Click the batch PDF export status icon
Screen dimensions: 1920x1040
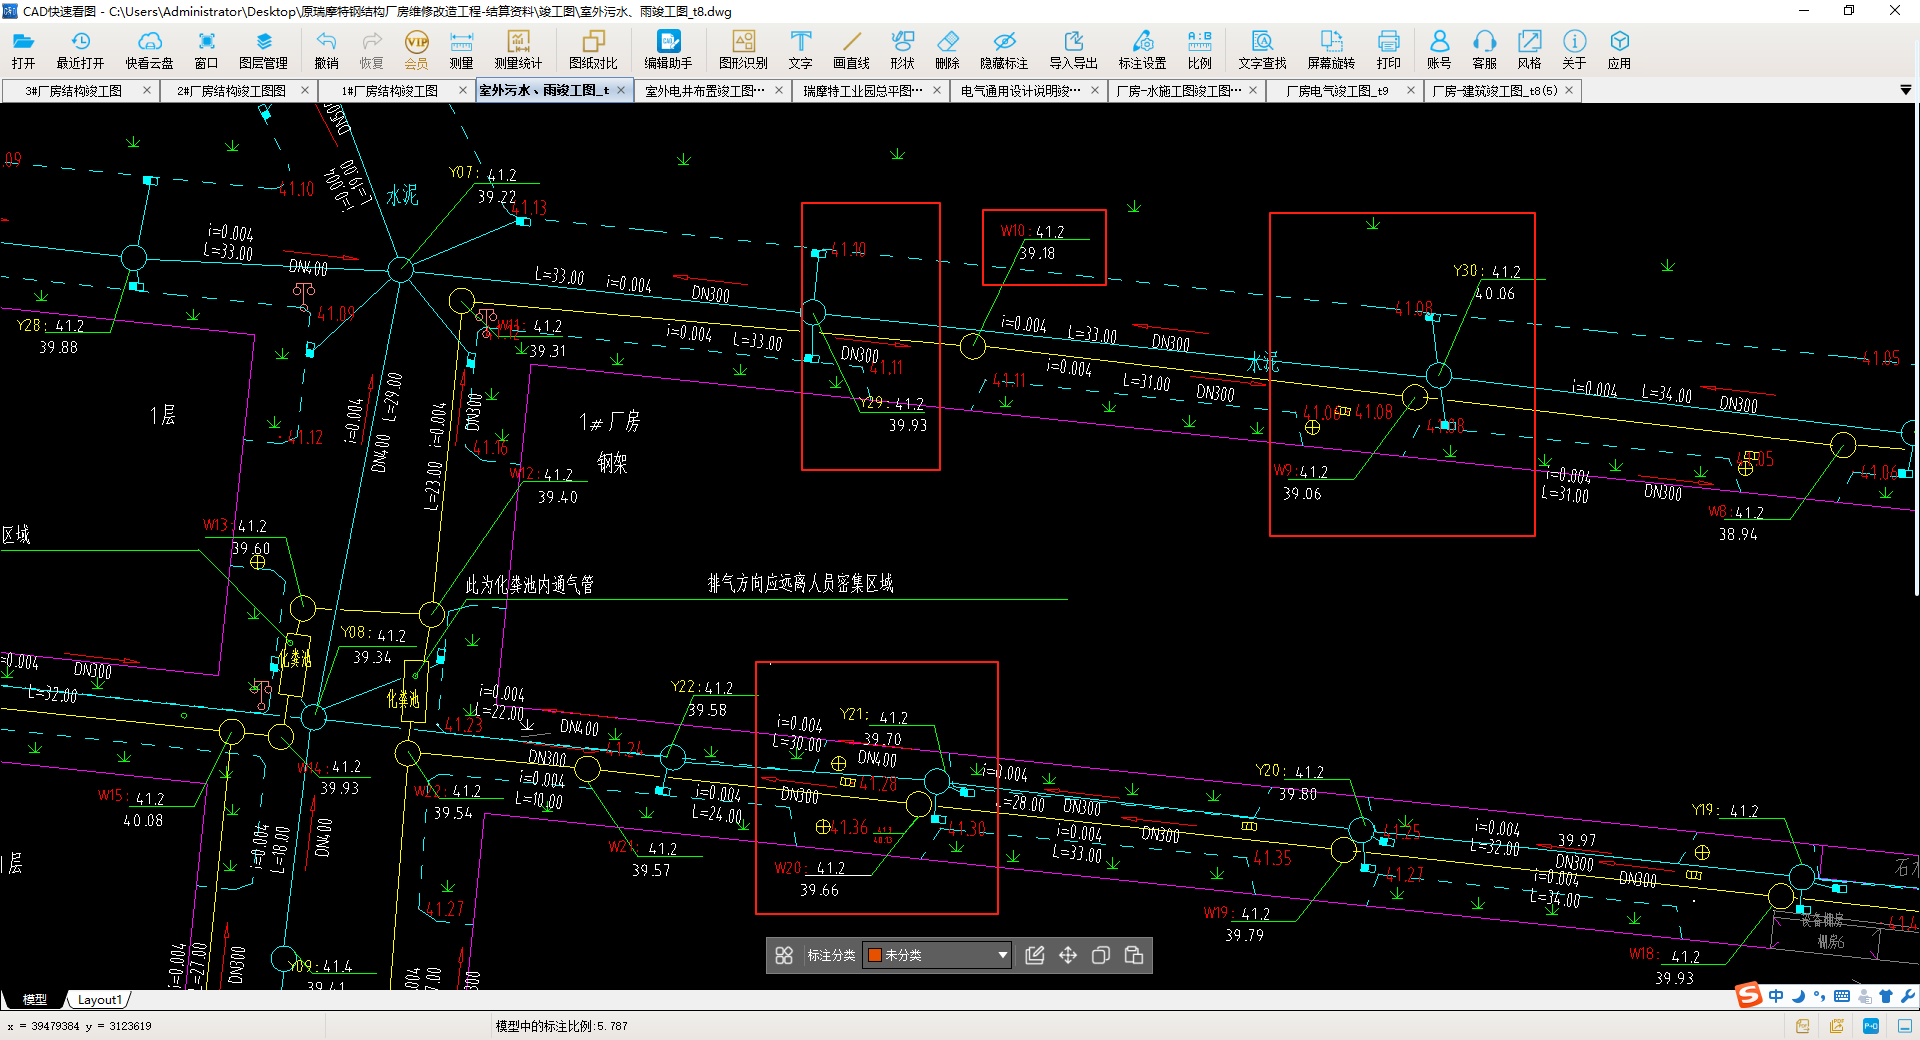click(1837, 1026)
